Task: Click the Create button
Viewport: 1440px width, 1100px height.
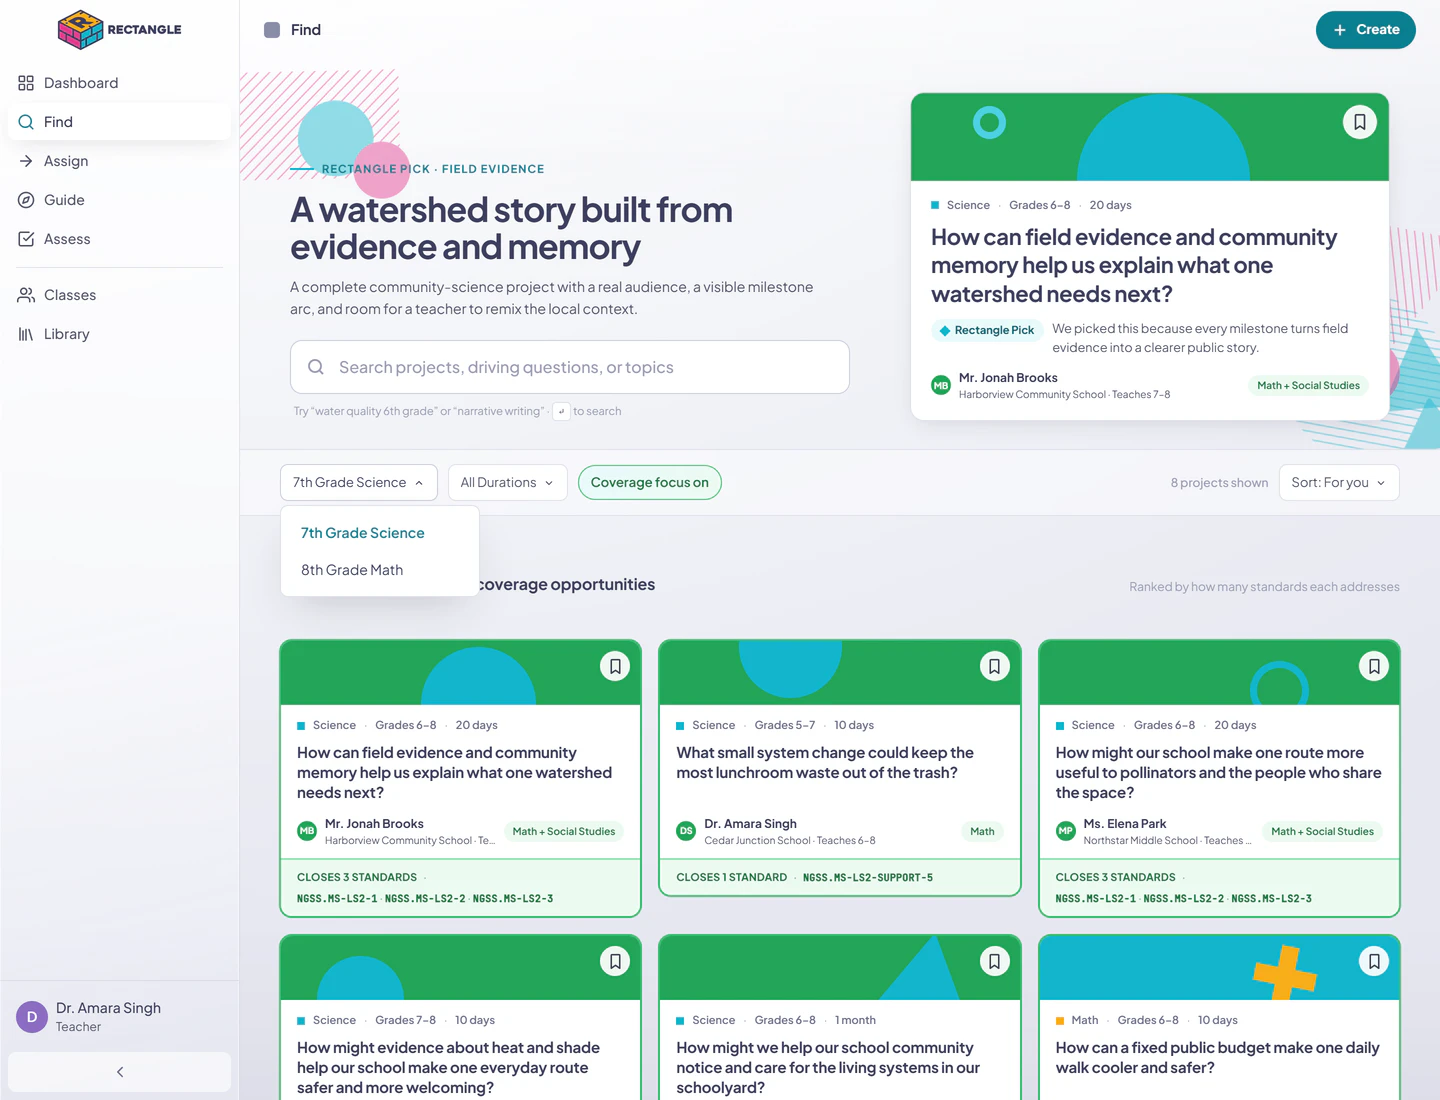Action: coord(1365,30)
